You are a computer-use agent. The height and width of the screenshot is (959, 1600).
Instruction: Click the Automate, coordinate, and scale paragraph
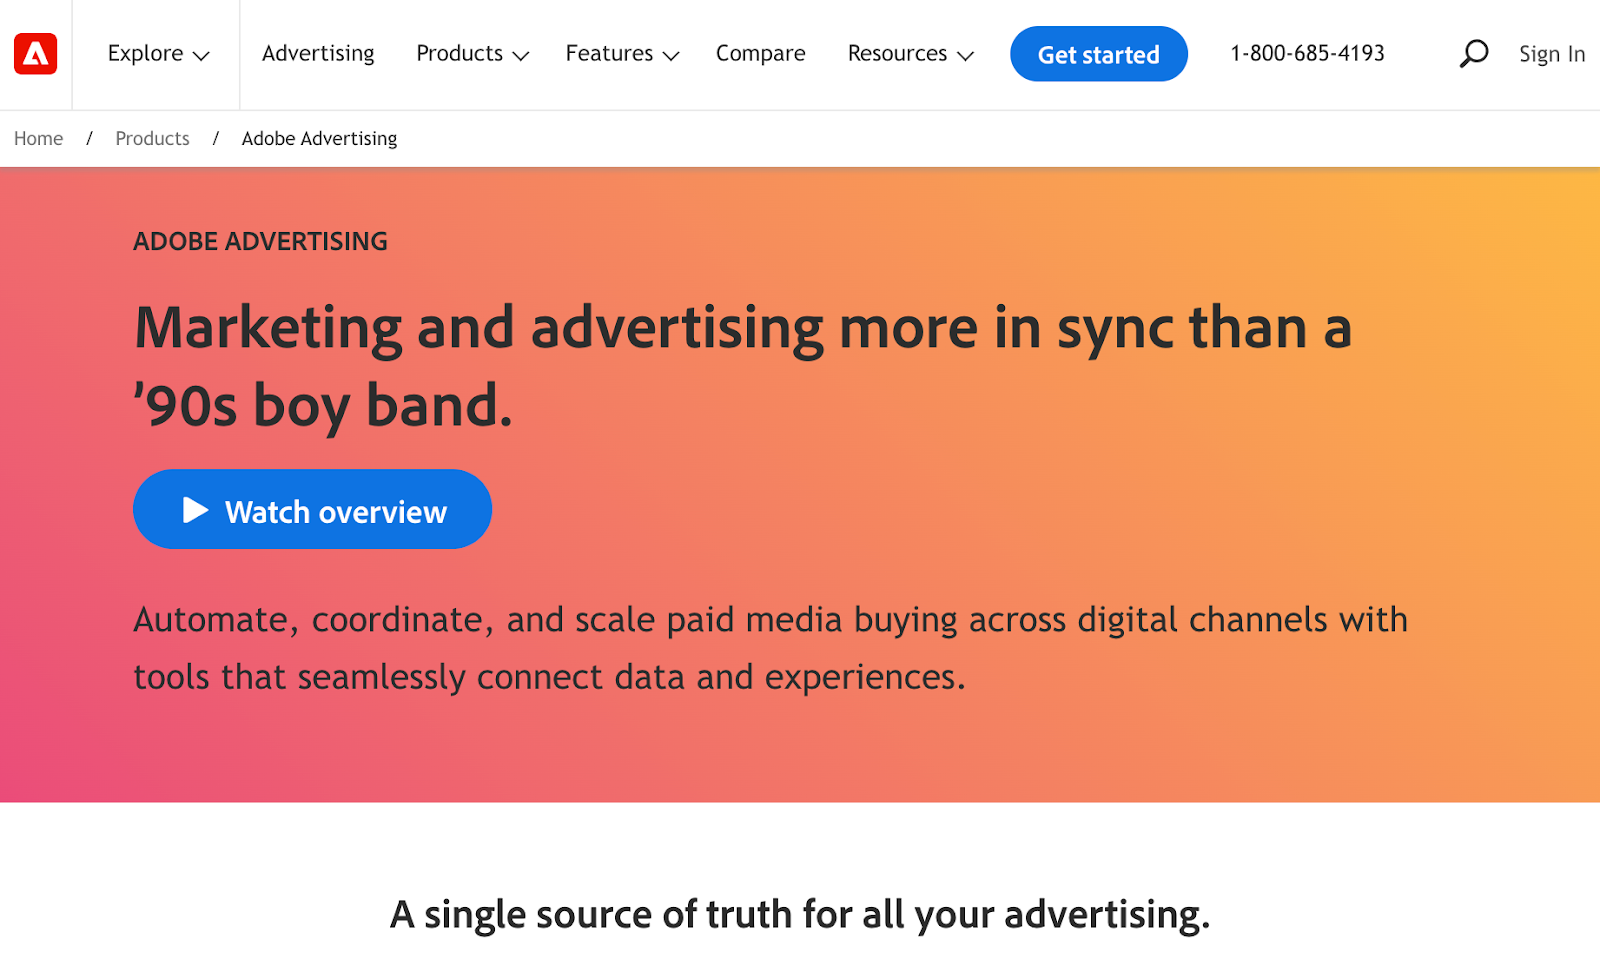tap(770, 648)
